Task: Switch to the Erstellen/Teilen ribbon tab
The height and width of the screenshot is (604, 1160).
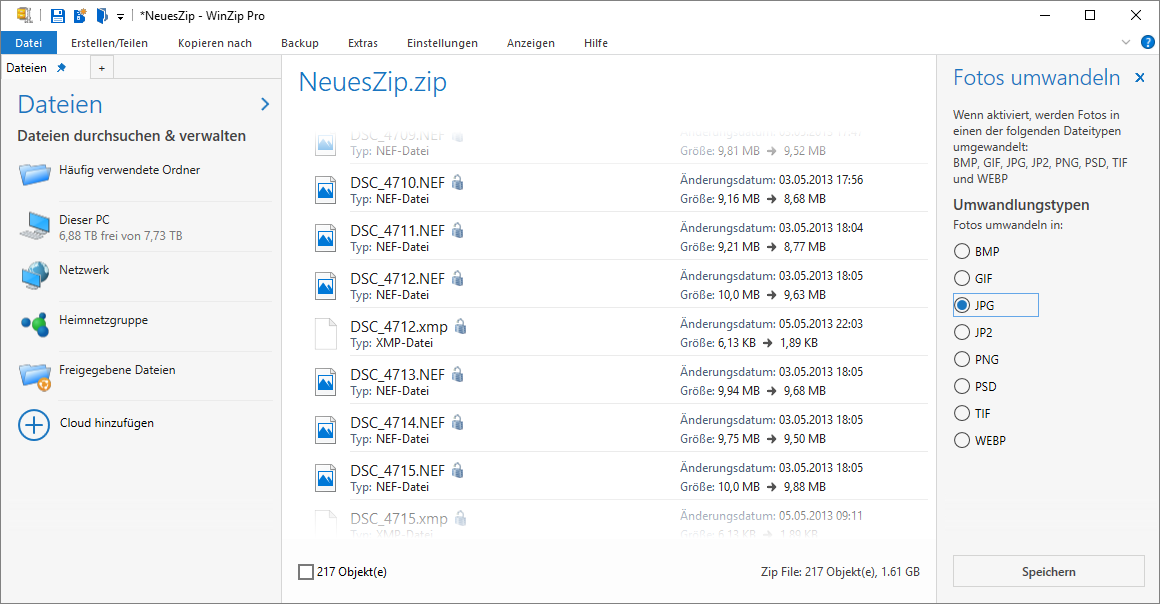Action: tap(109, 43)
